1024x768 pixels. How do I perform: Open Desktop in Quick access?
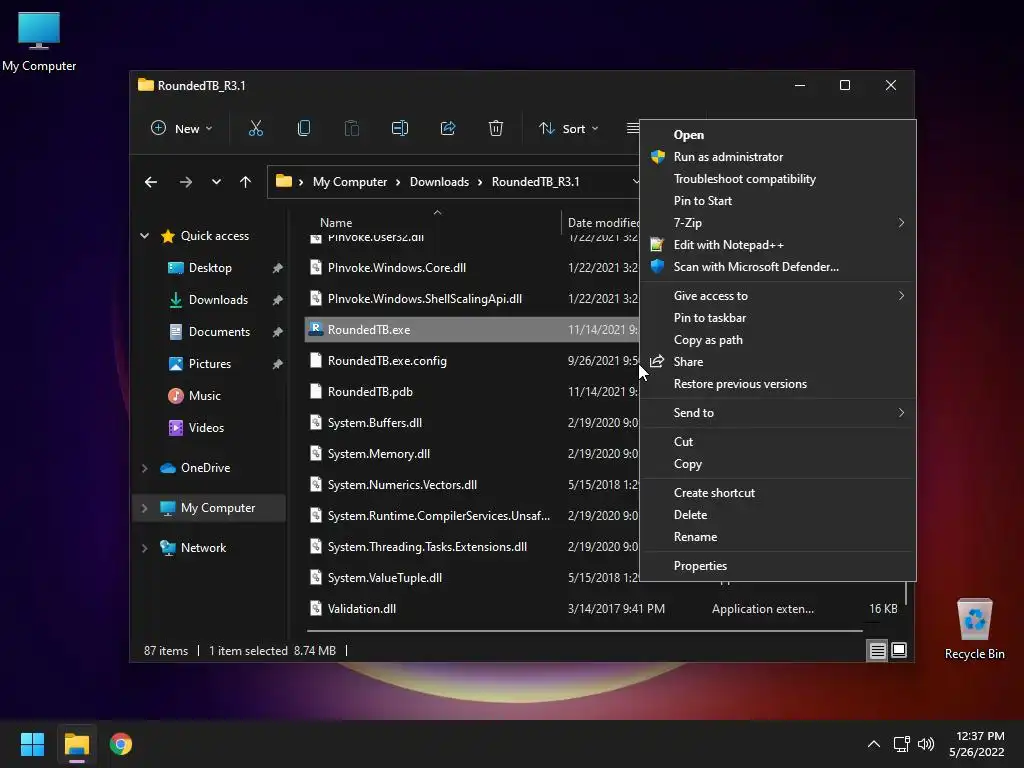pyautogui.click(x=210, y=268)
